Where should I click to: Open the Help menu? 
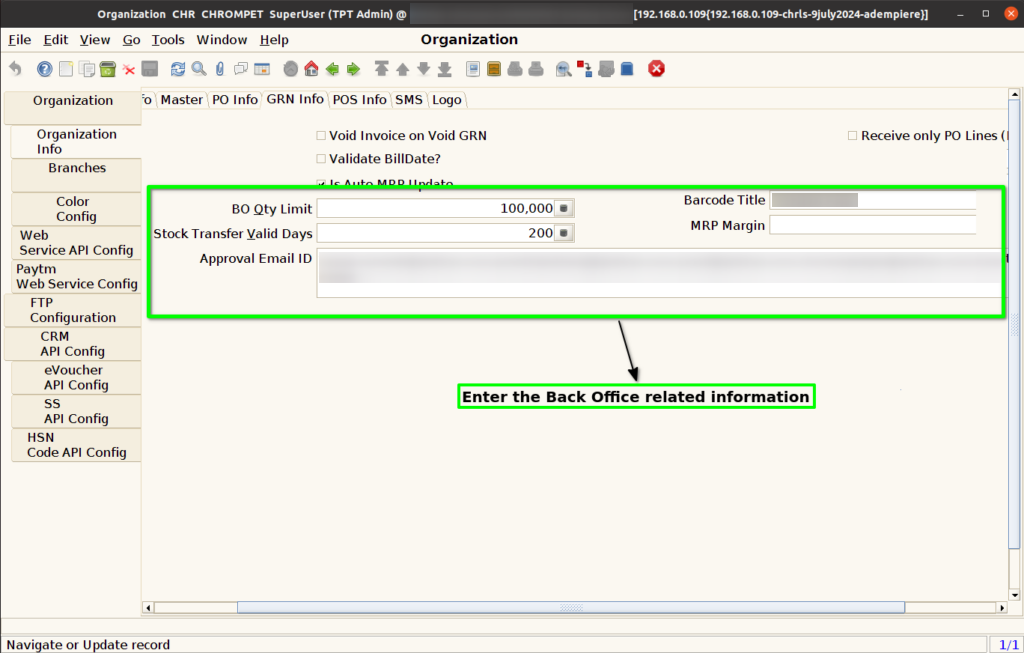274,40
